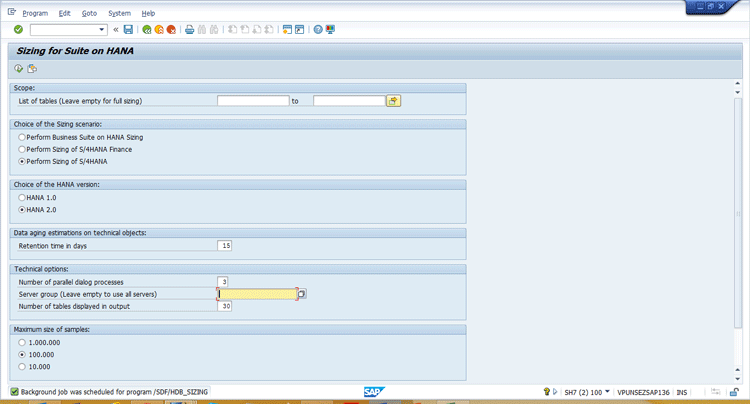
Task: Click the 'Choice of the Sizing scenario:' header
Action: 58,124
